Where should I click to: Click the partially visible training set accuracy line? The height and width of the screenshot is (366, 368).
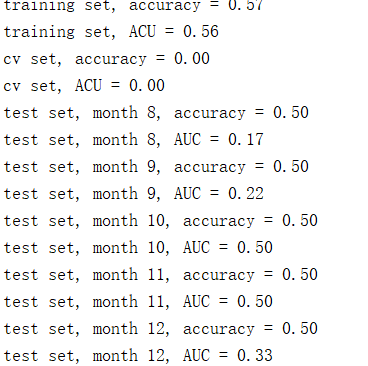point(133,6)
